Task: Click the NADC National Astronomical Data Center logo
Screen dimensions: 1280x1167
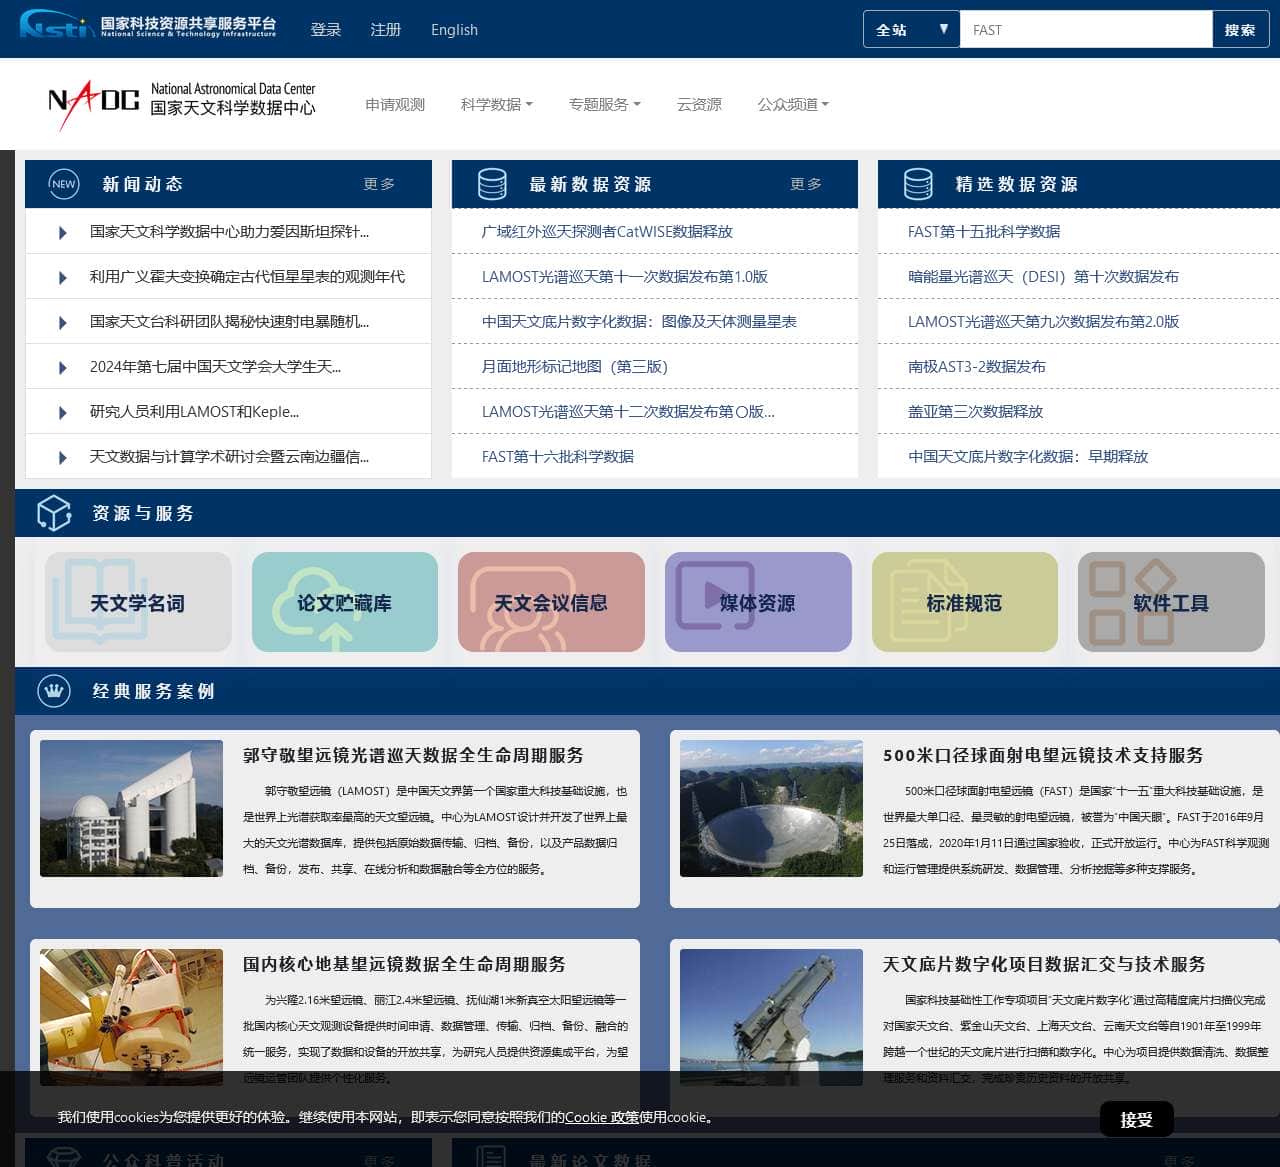Action: click(182, 105)
